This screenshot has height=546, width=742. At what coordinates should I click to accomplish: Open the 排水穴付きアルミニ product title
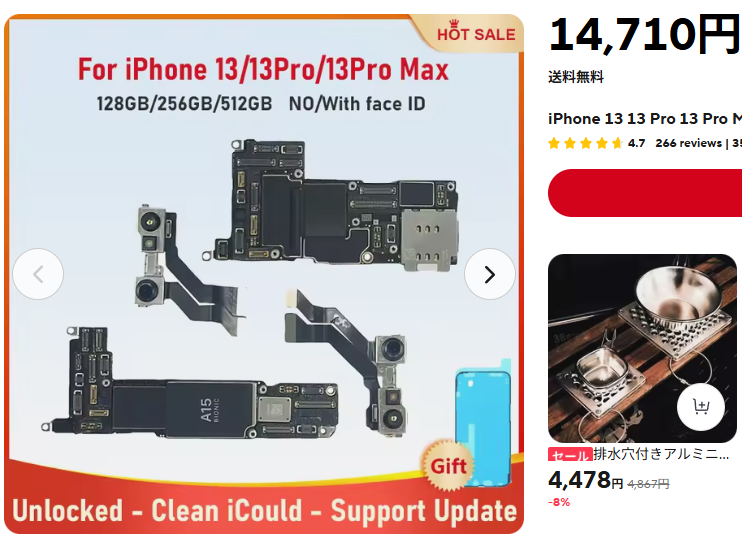[661, 454]
